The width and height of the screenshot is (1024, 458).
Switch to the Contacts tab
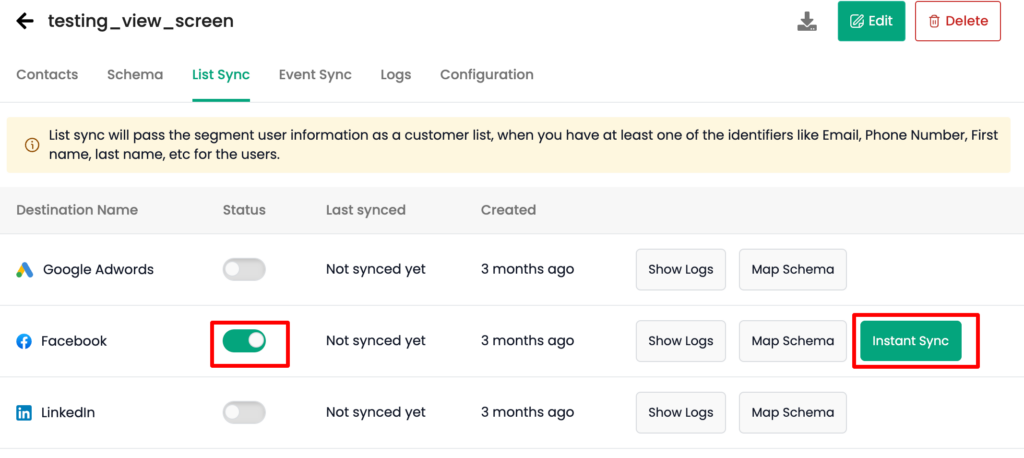pos(47,74)
